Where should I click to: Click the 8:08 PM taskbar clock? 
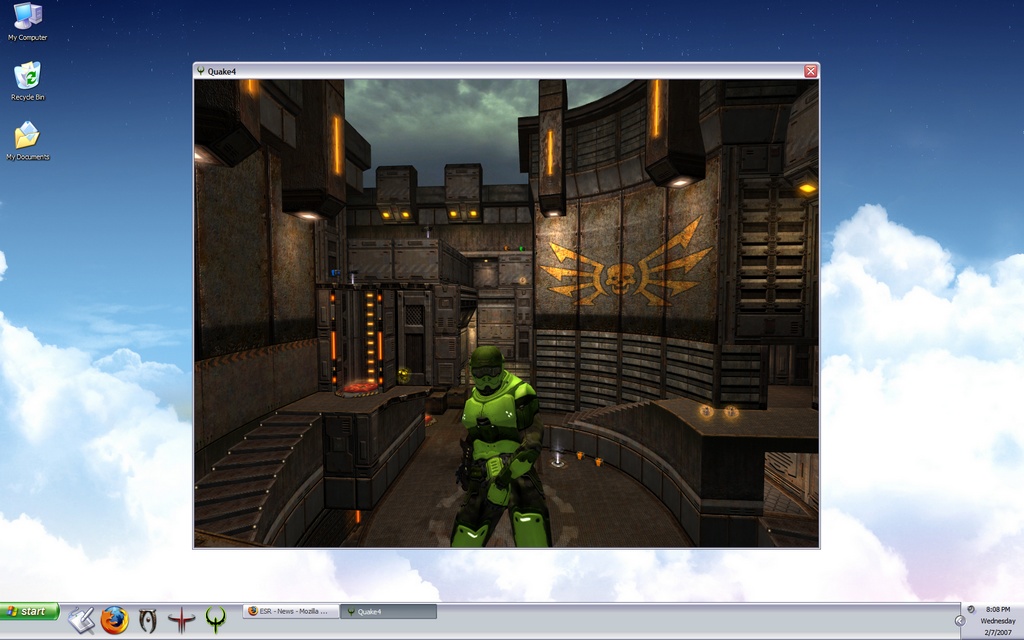(x=997, y=609)
